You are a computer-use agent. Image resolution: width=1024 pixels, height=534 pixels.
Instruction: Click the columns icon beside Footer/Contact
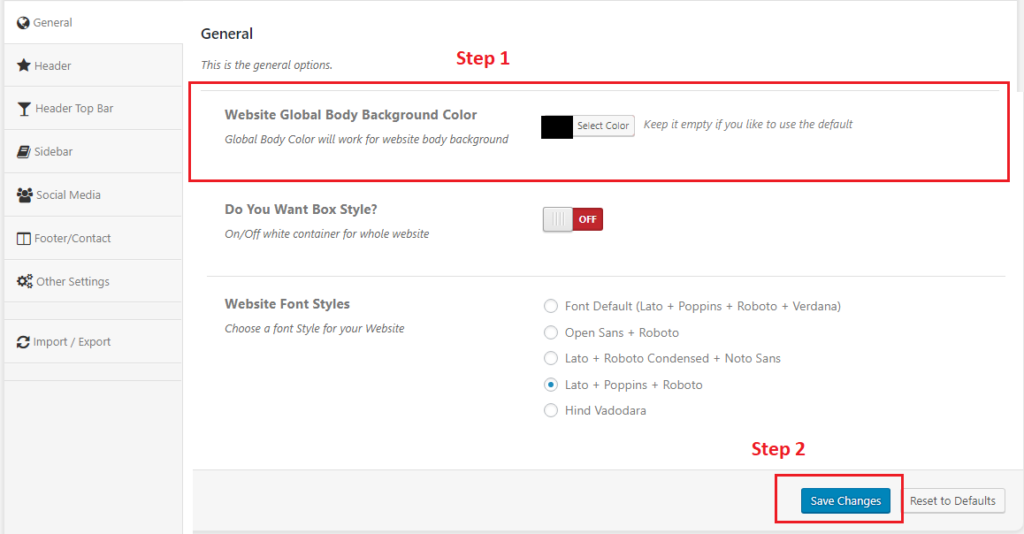click(x=24, y=239)
